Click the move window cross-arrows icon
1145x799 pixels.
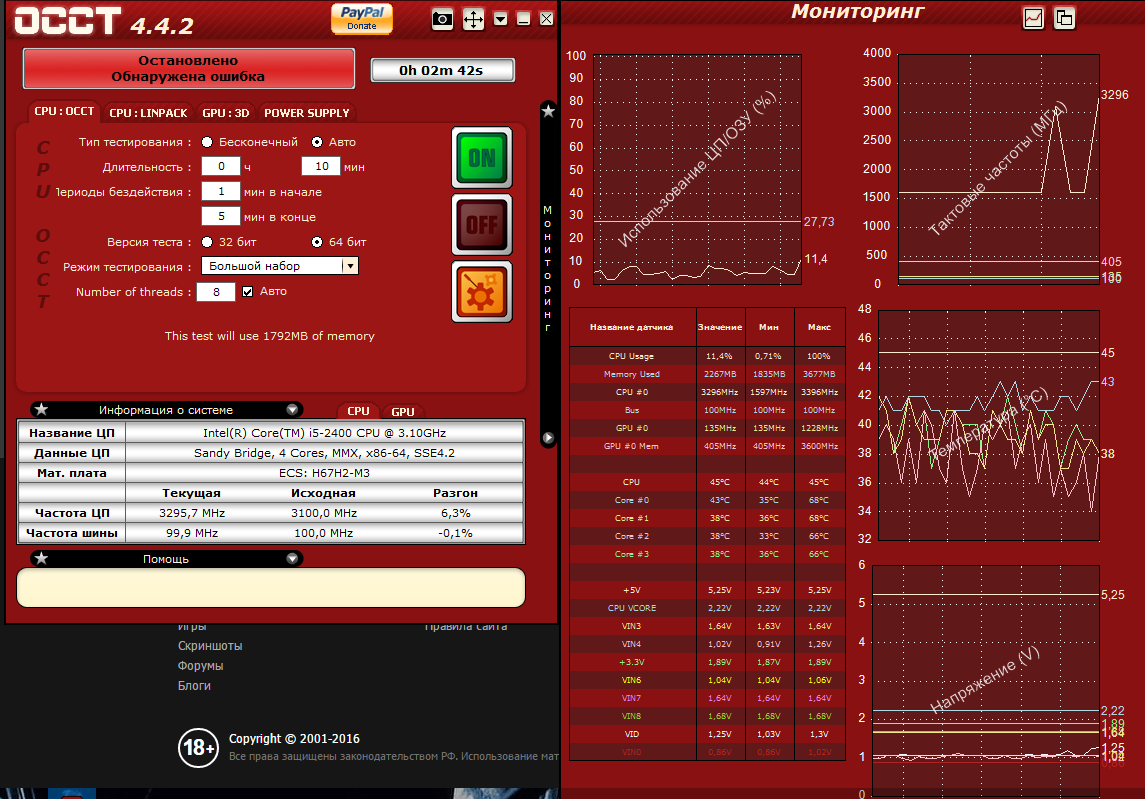[473, 19]
